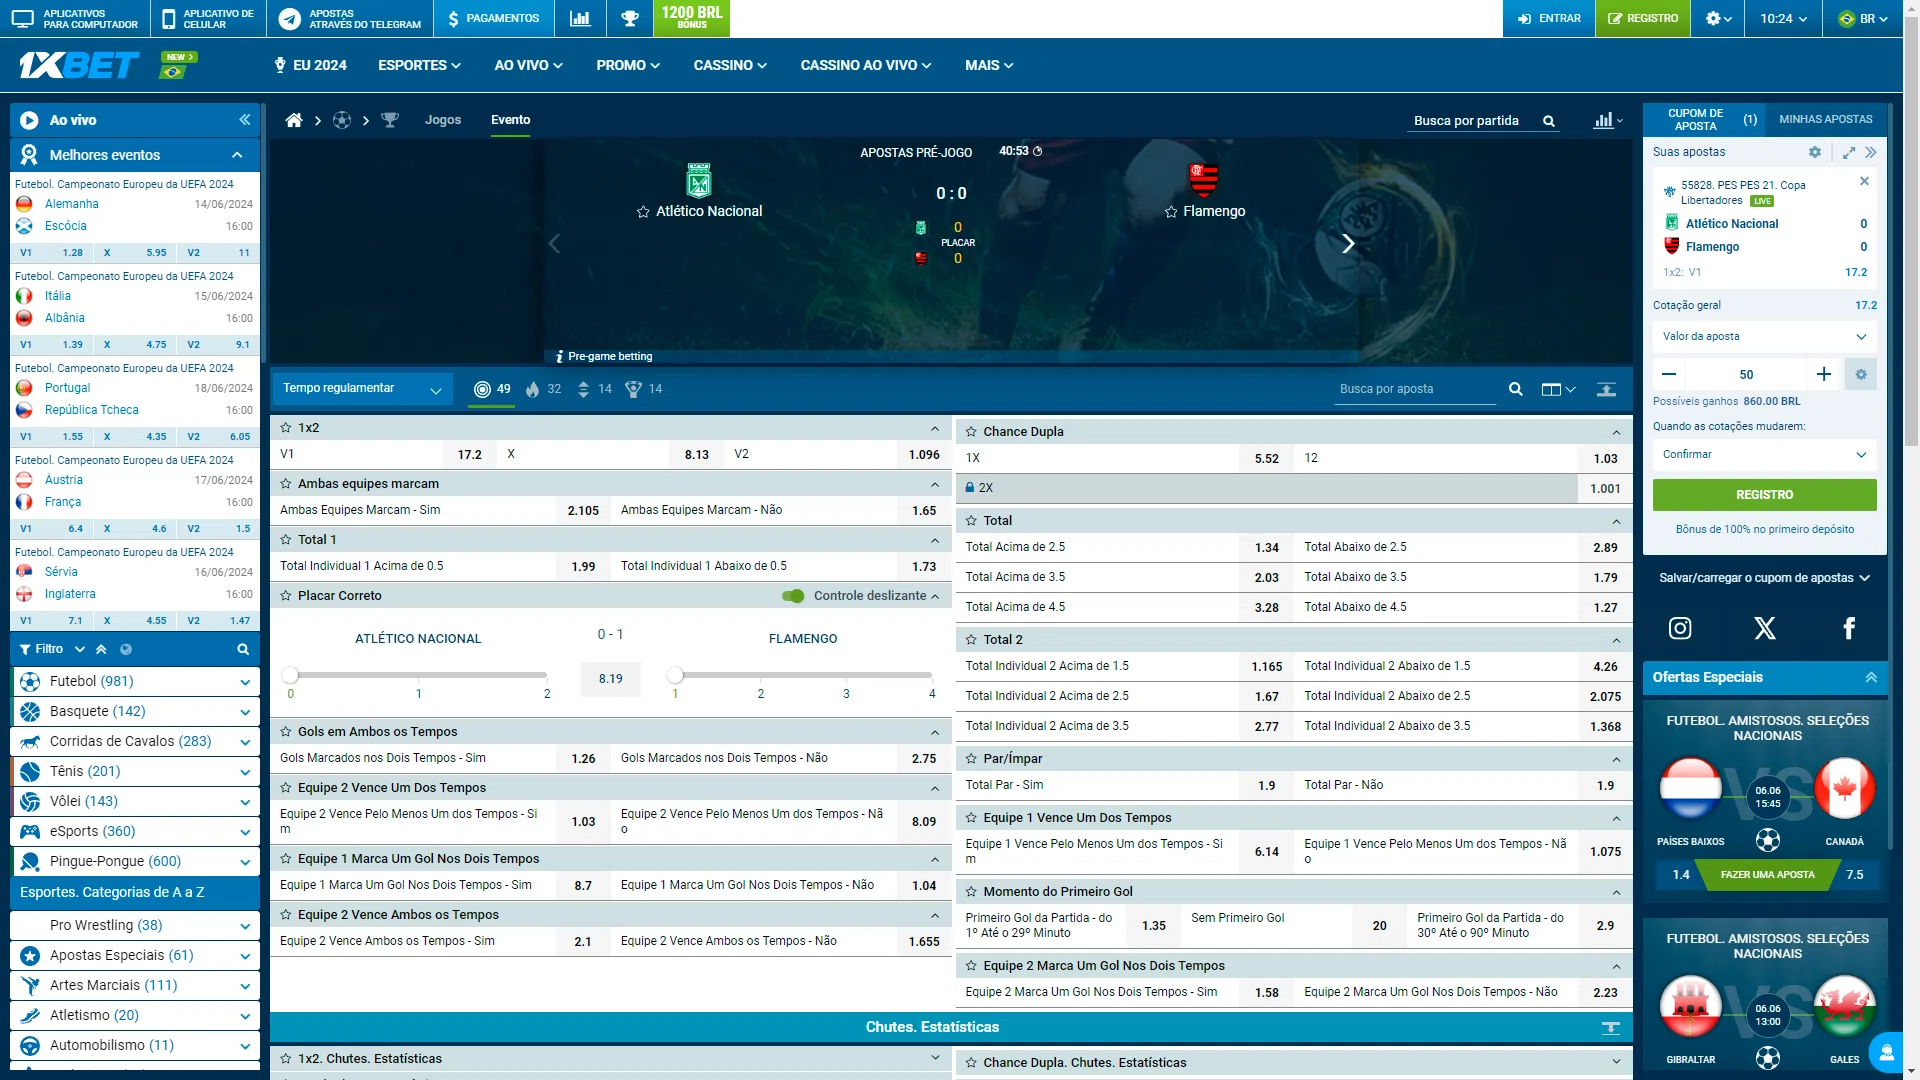Open CASSINO menu

(730, 65)
